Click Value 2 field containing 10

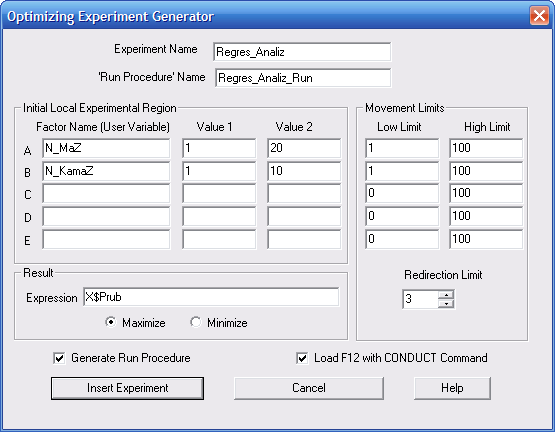tap(304, 171)
